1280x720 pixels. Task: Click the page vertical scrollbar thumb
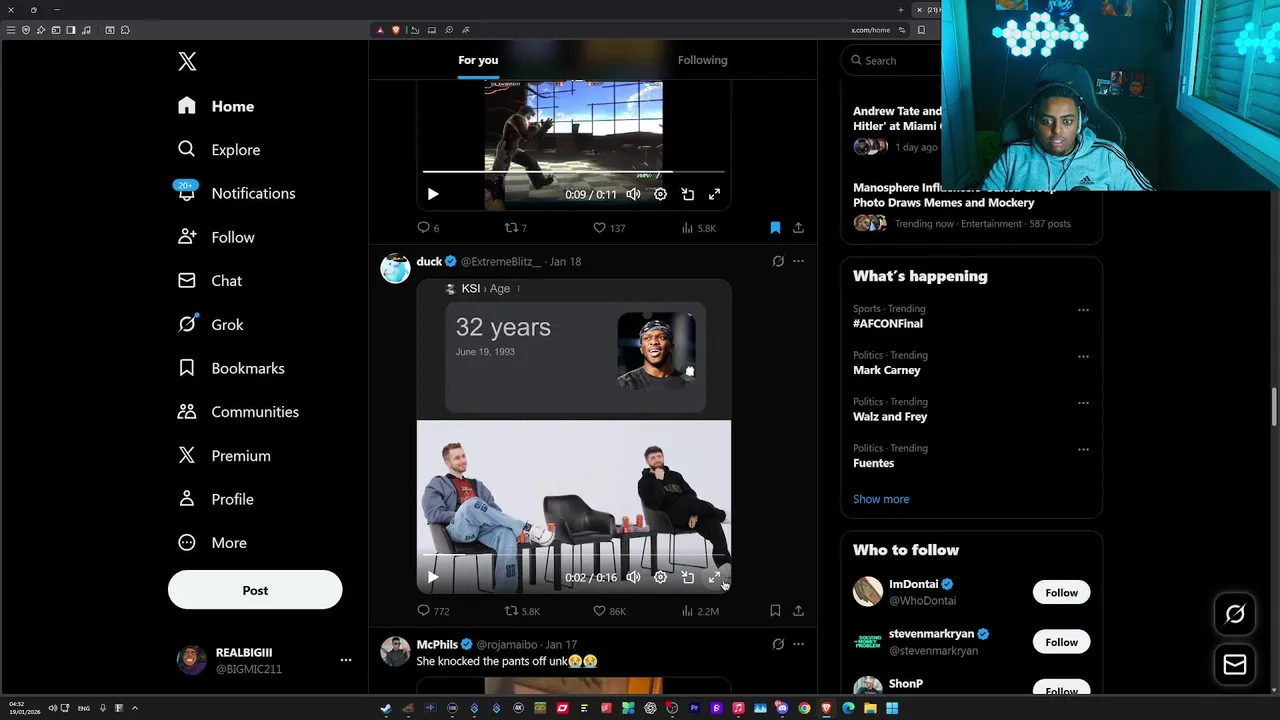[x=1274, y=407]
